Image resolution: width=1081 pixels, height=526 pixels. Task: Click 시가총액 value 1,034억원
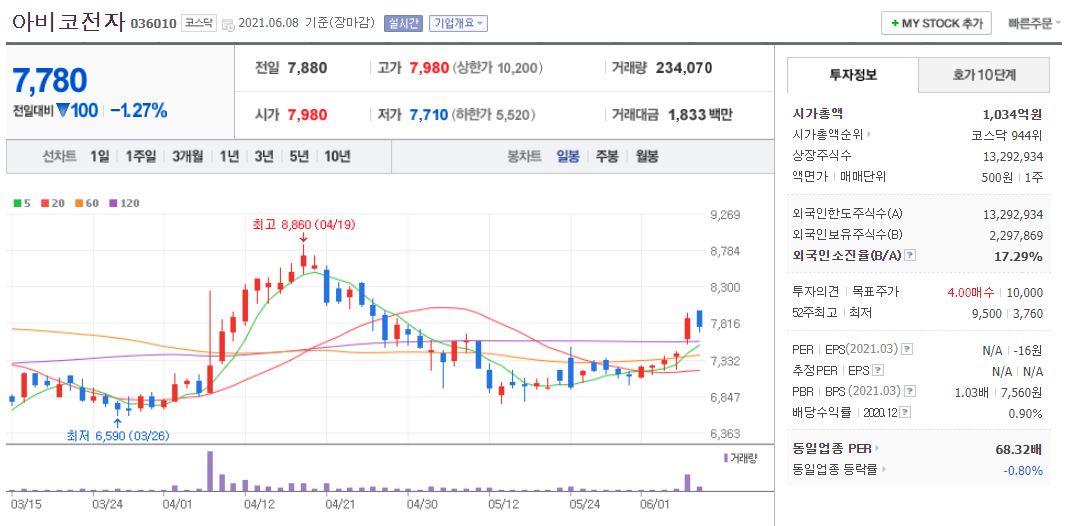(1012, 114)
